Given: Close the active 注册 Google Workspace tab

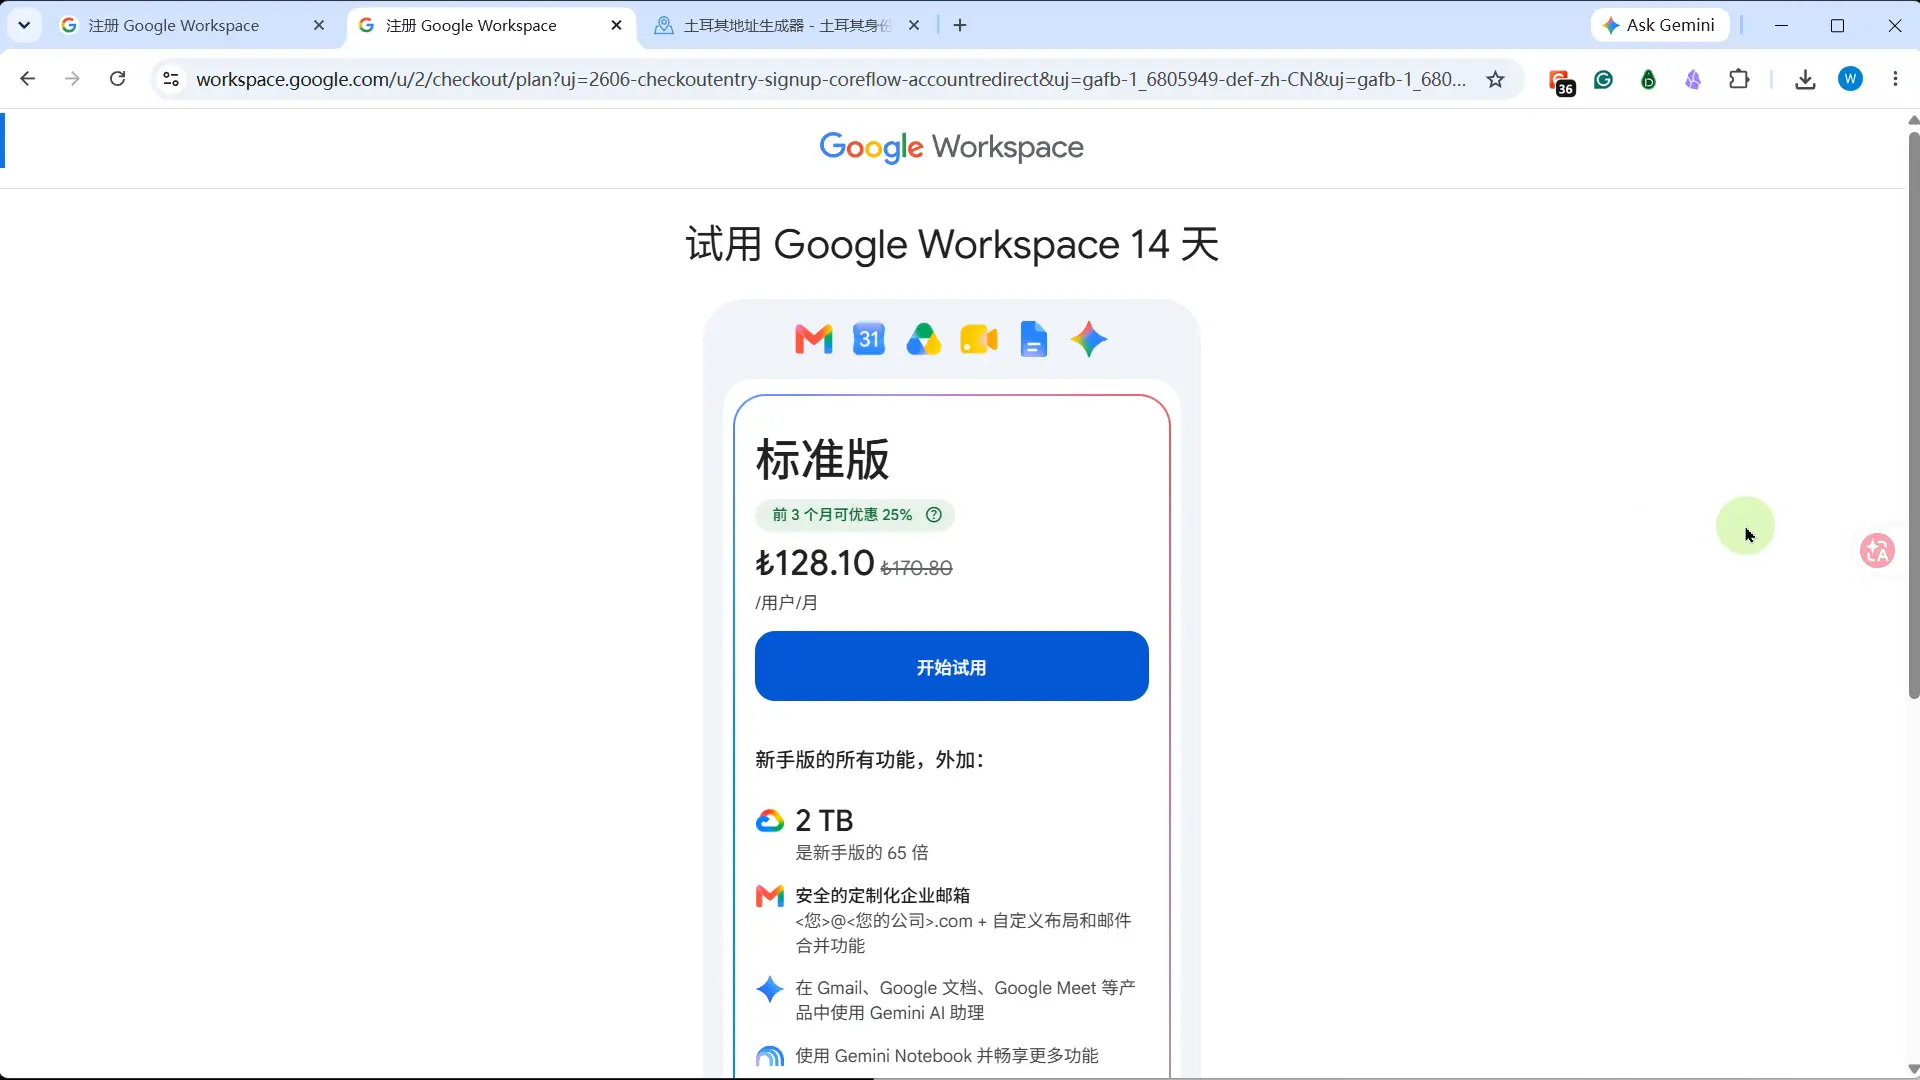Looking at the screenshot, I should tap(616, 25).
